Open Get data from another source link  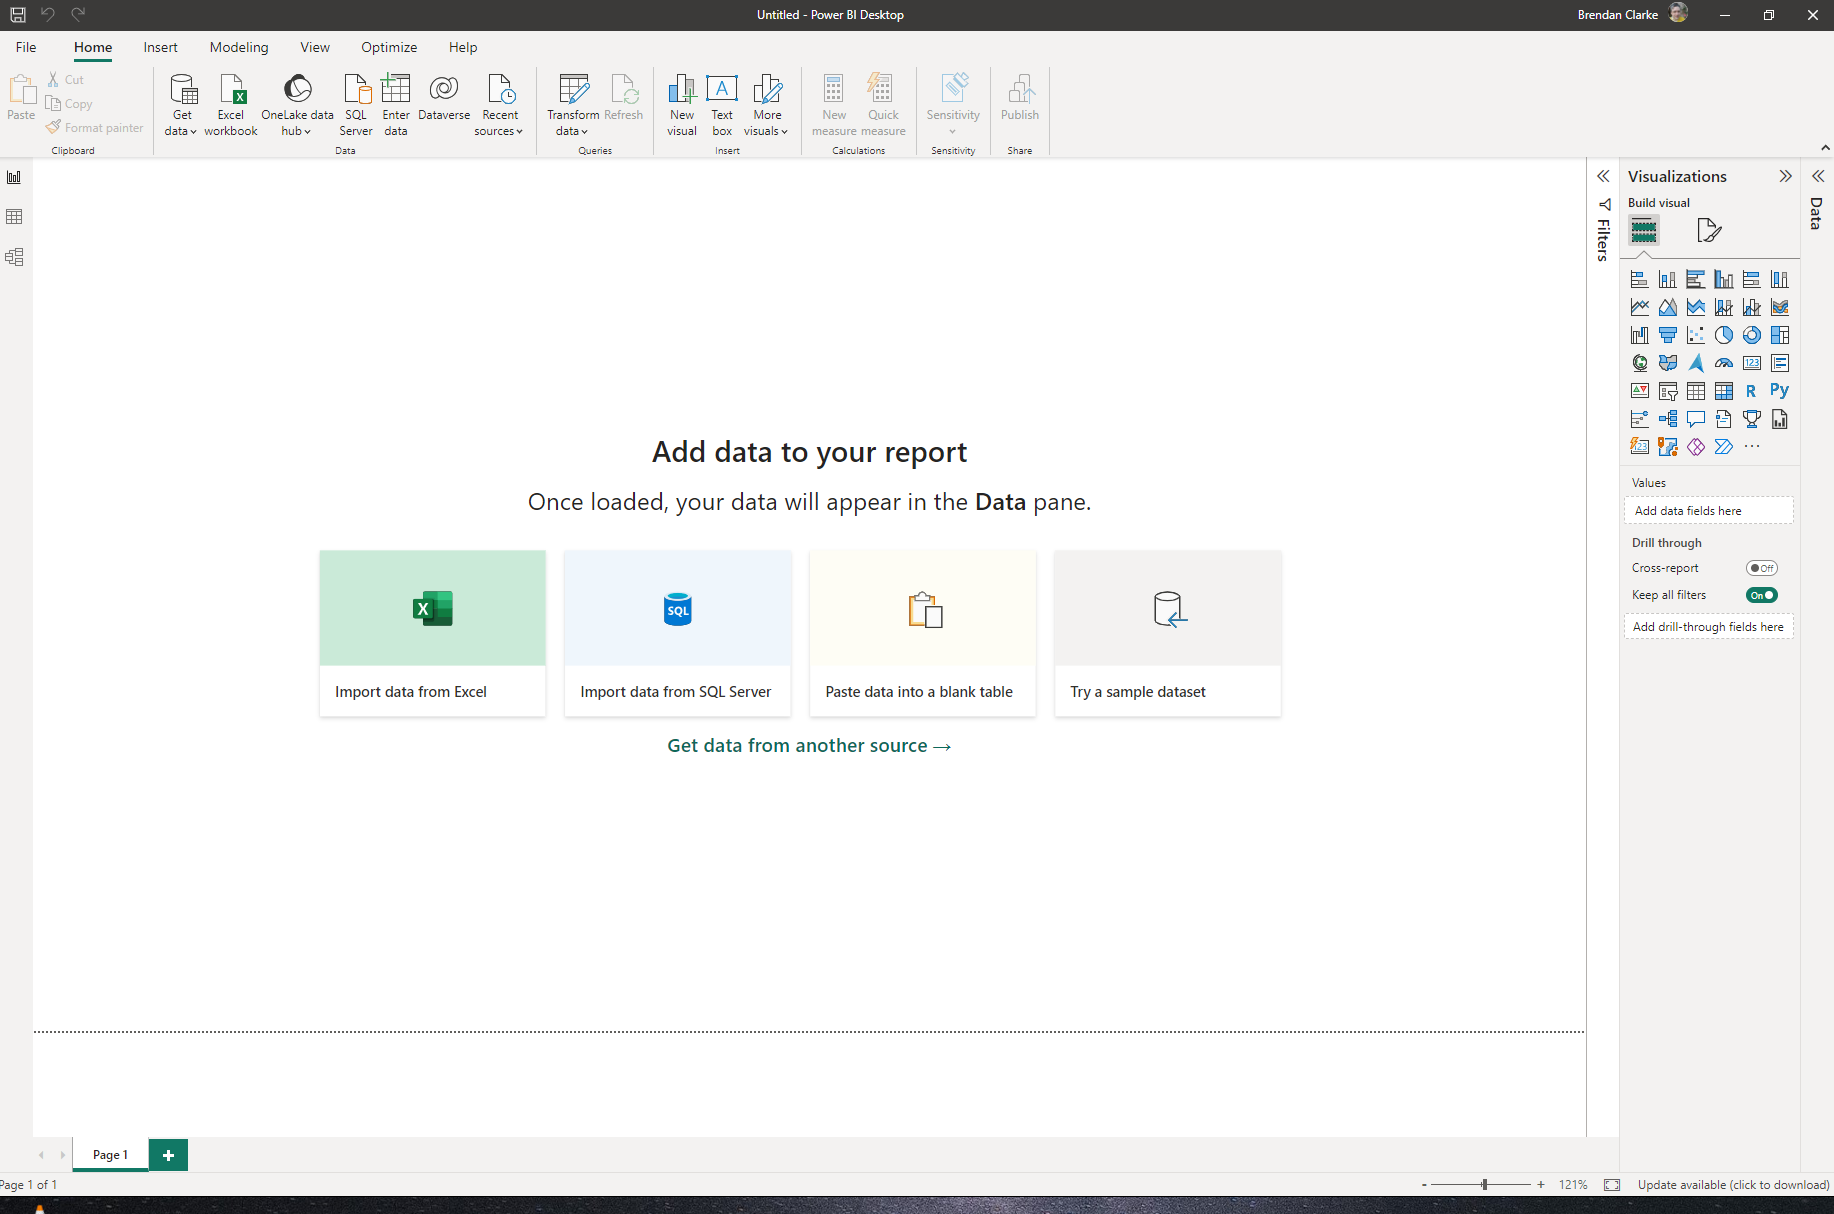point(809,746)
